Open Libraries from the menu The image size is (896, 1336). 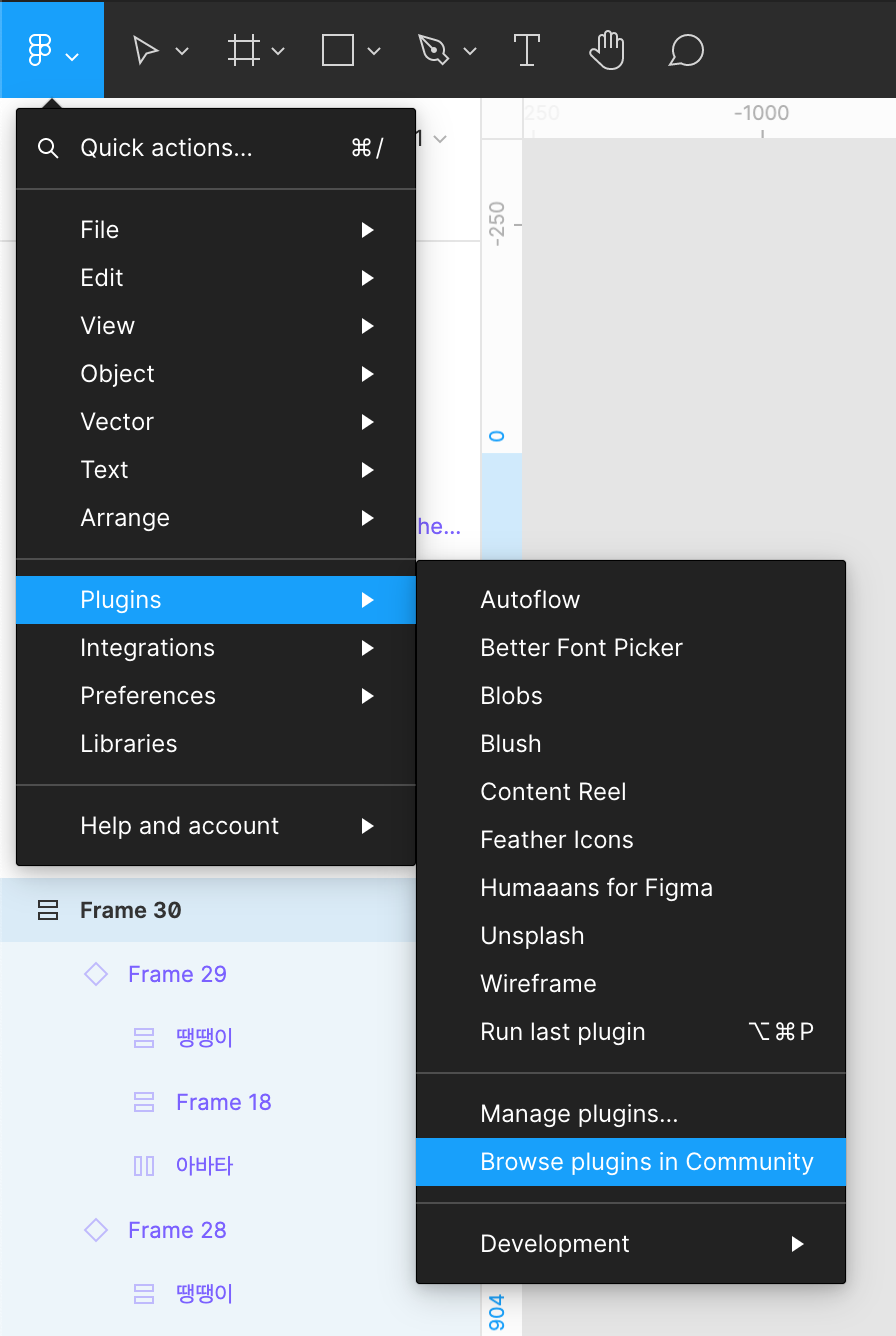[216, 744]
